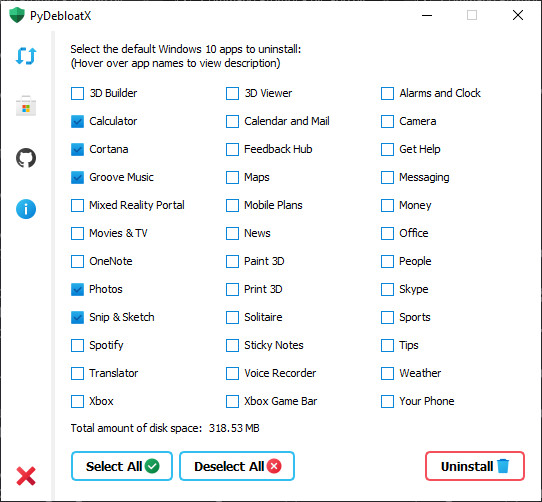
Task: Check the Skype checkbox
Action: [387, 289]
